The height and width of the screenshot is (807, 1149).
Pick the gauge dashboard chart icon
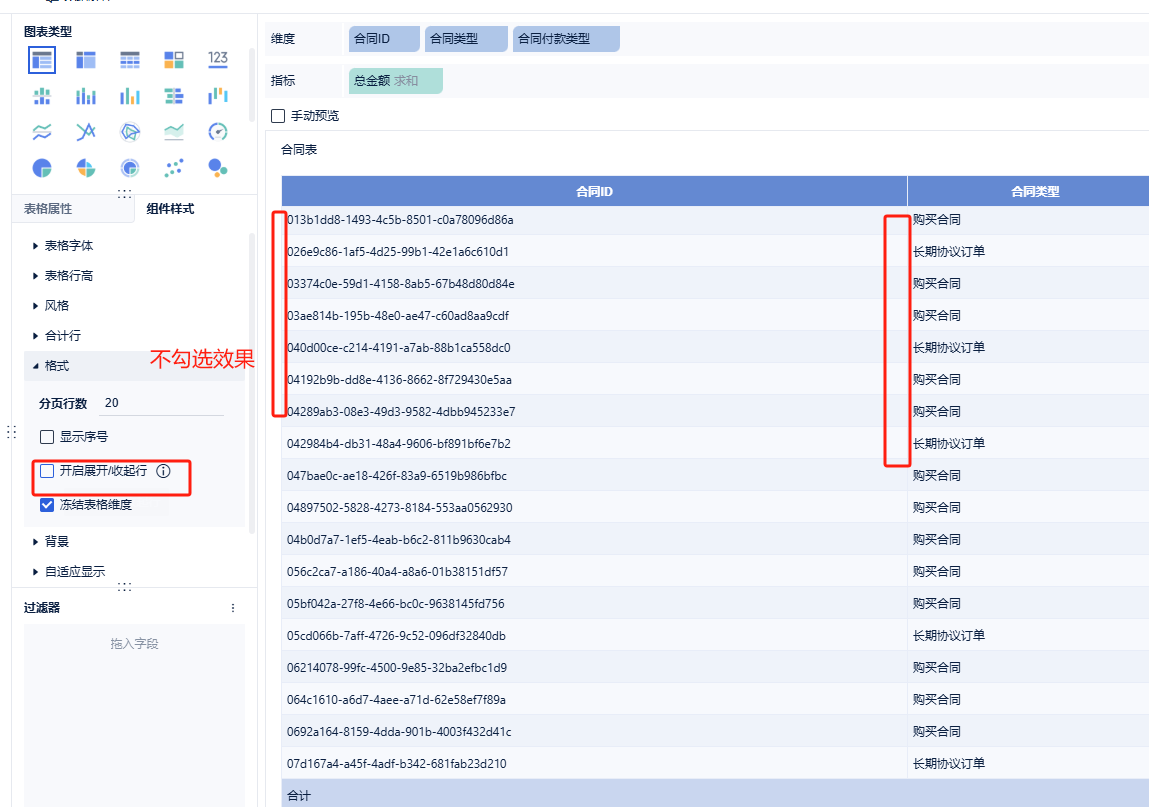point(218,132)
